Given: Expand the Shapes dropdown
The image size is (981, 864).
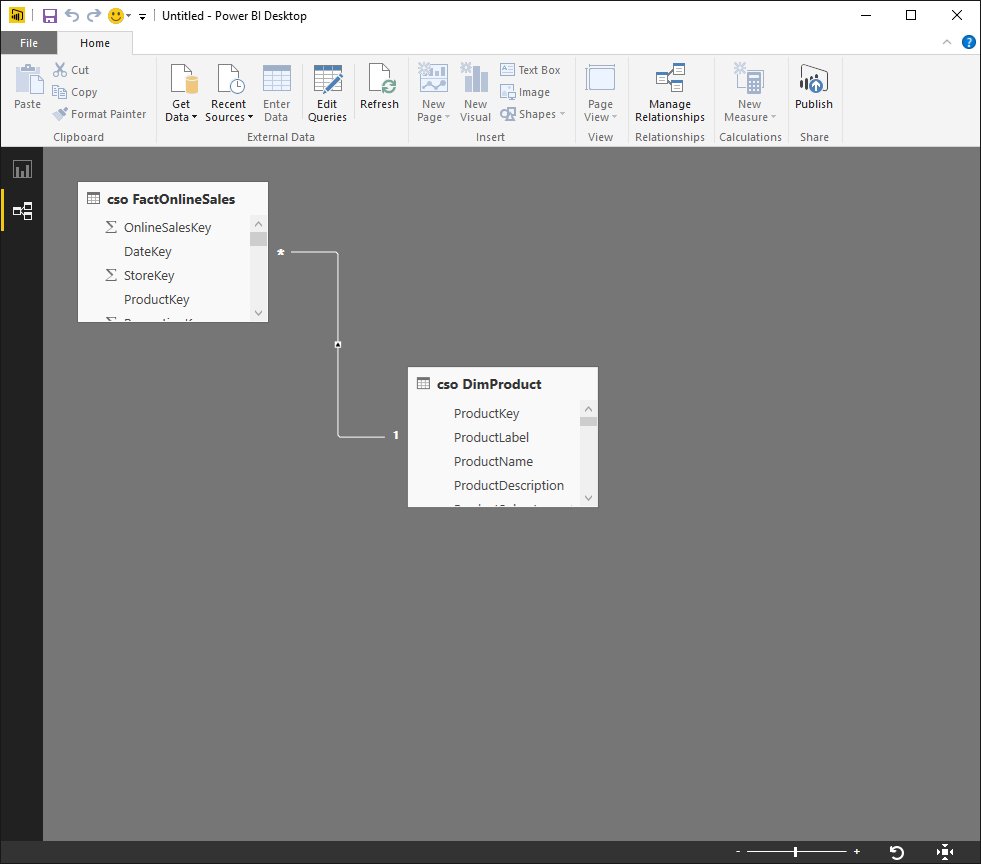Looking at the screenshot, I should pyautogui.click(x=533, y=113).
